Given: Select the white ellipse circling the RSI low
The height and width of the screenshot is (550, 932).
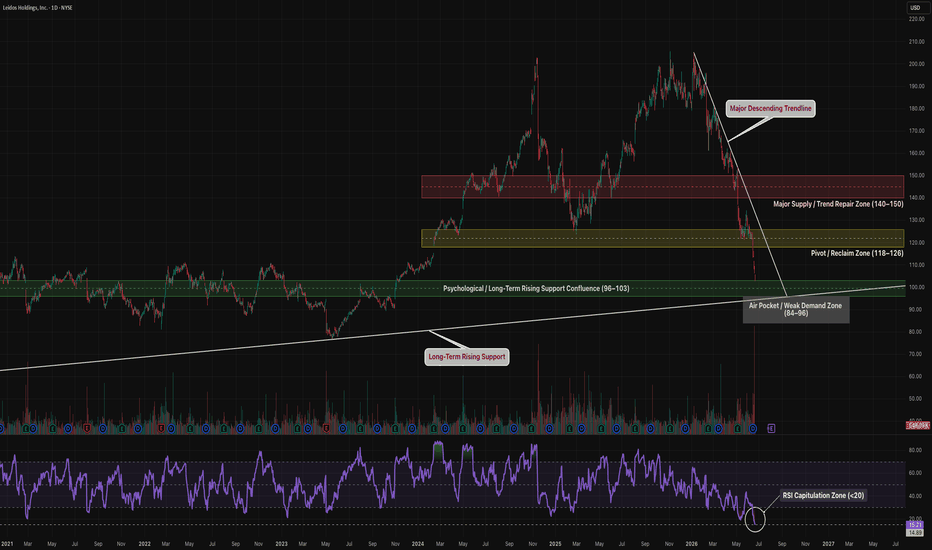Looking at the screenshot, I should tap(755, 519).
